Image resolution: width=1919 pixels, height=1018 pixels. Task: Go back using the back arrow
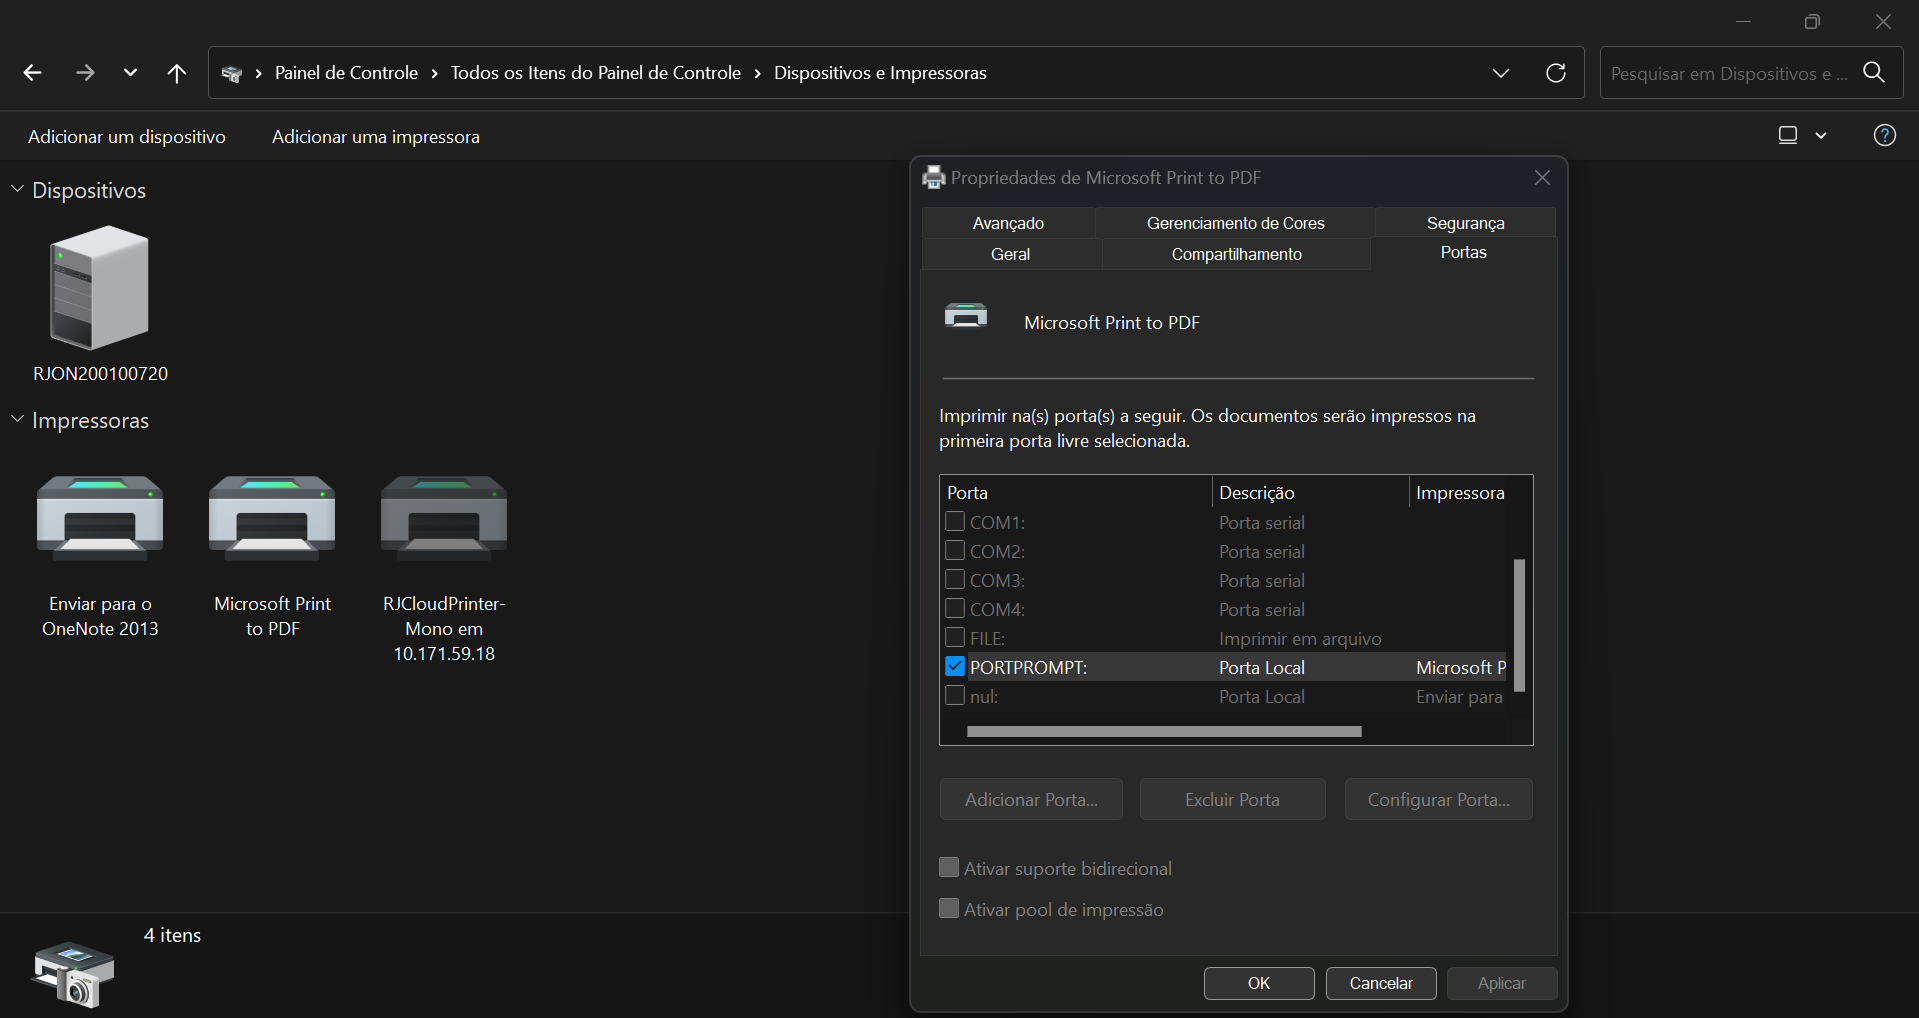click(32, 73)
